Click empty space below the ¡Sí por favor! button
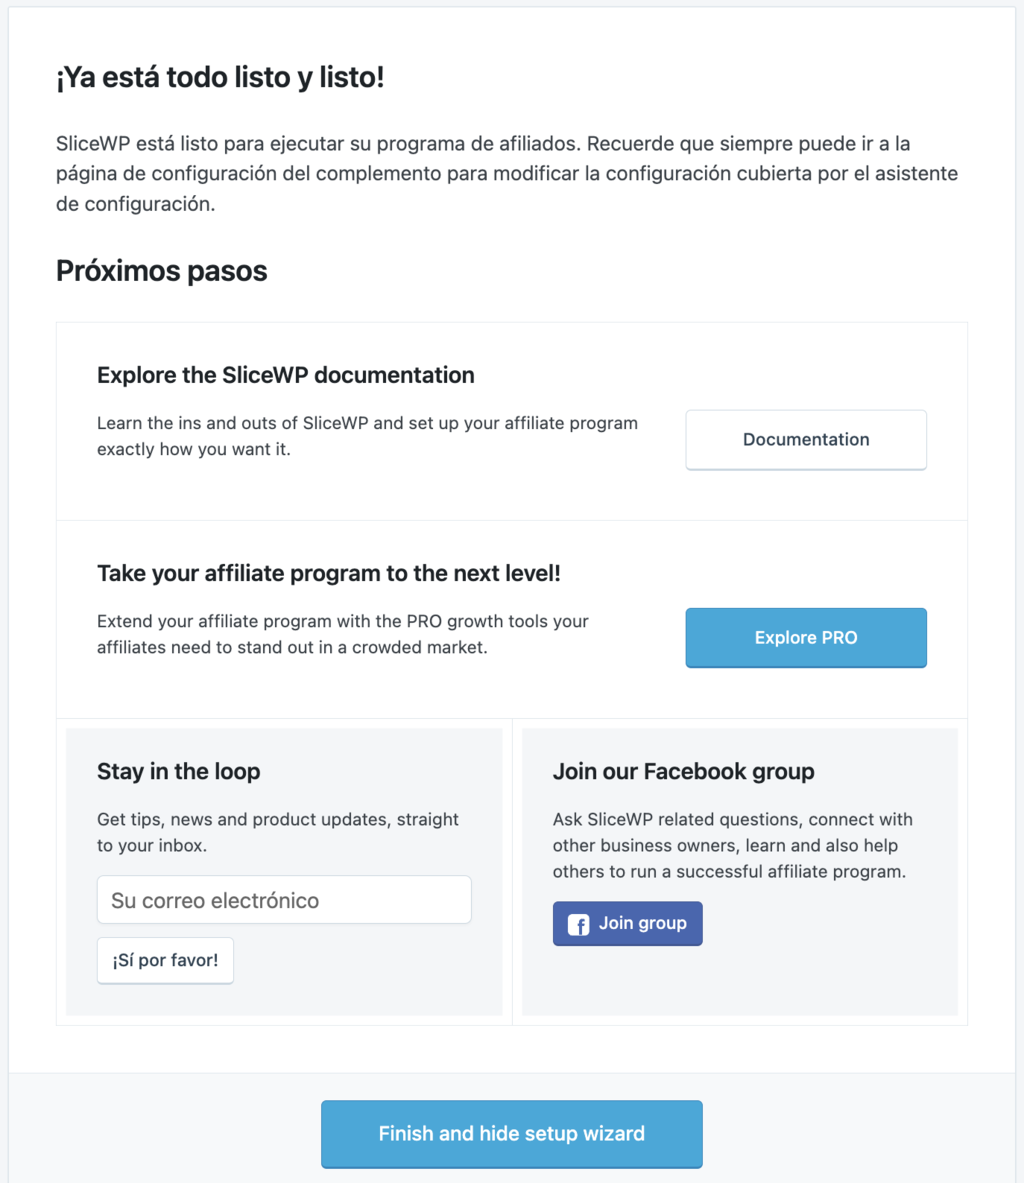Viewport: 1024px width, 1183px height. [284, 1000]
